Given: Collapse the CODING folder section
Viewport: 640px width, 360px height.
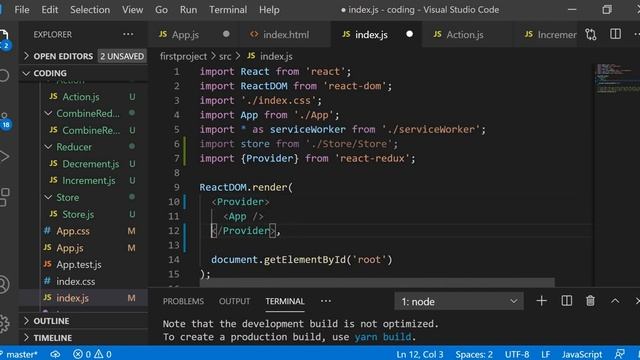Looking at the screenshot, I should 84,73.
